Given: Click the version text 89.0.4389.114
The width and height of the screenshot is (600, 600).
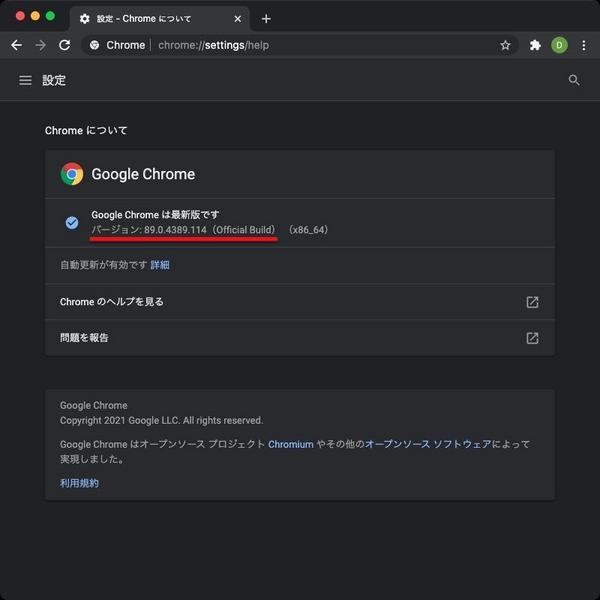Looking at the screenshot, I should (x=175, y=230).
